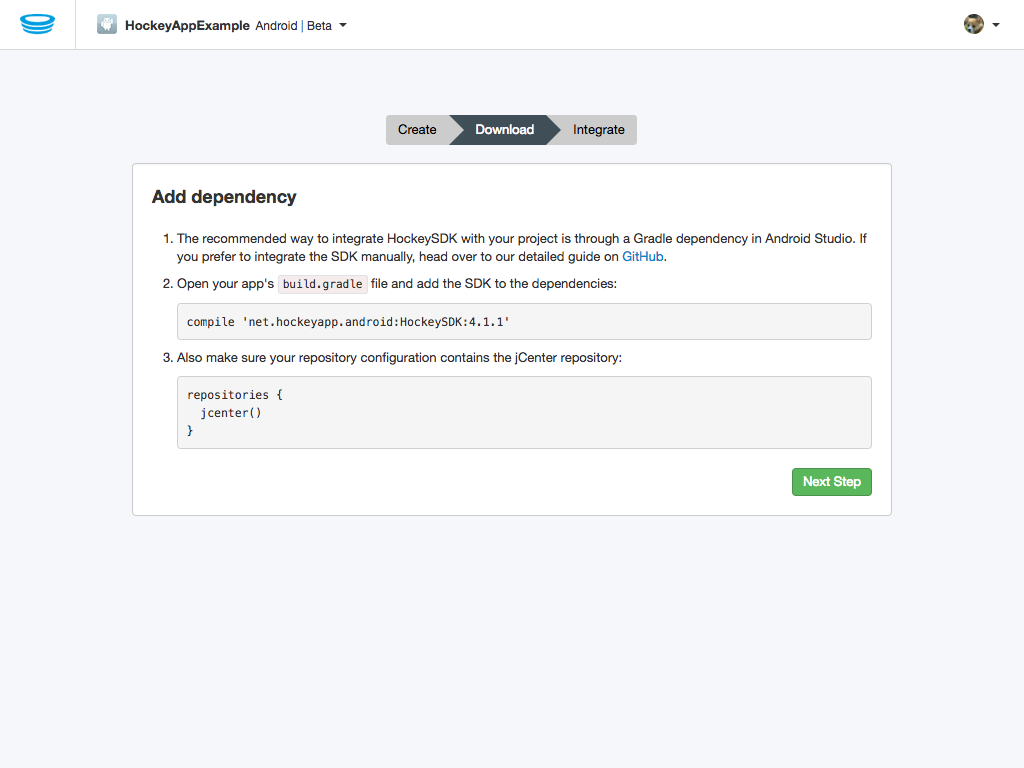Click the blue HockeyApp bucket emblem
Image resolution: width=1024 pixels, height=768 pixels.
pos(37,24)
